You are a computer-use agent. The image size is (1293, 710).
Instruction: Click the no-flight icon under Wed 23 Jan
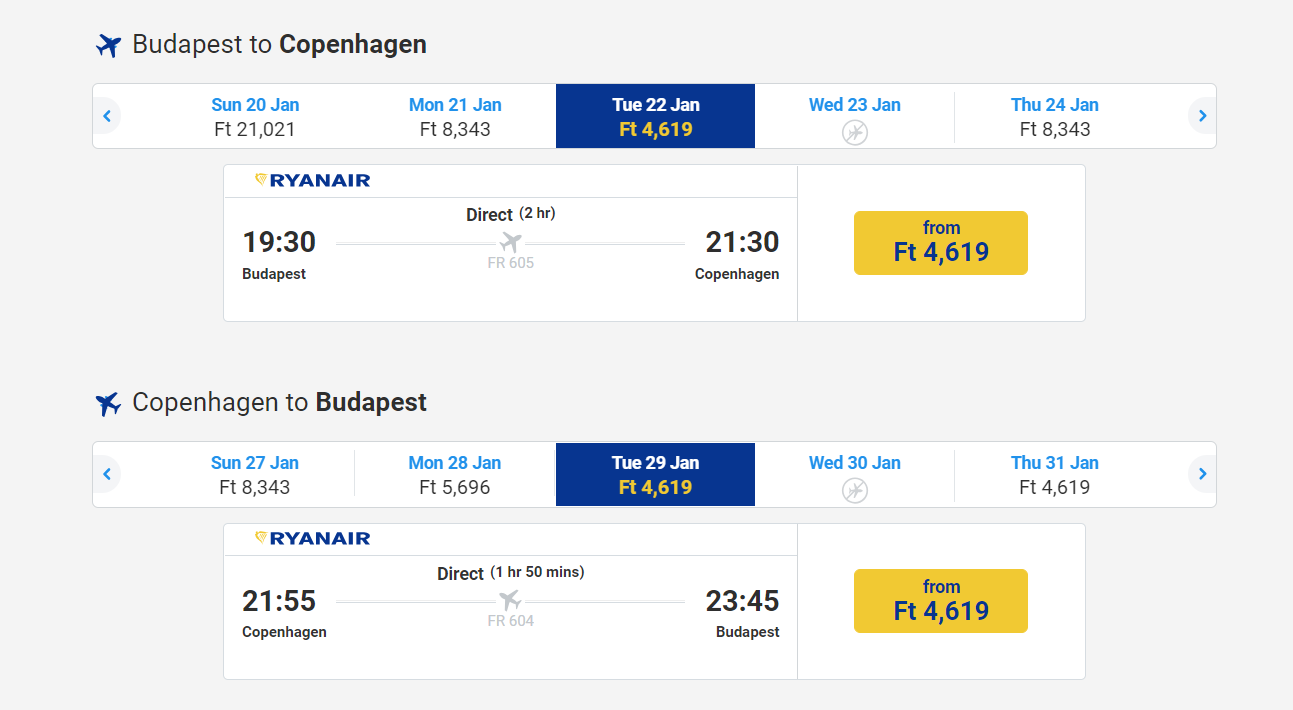[x=855, y=132]
